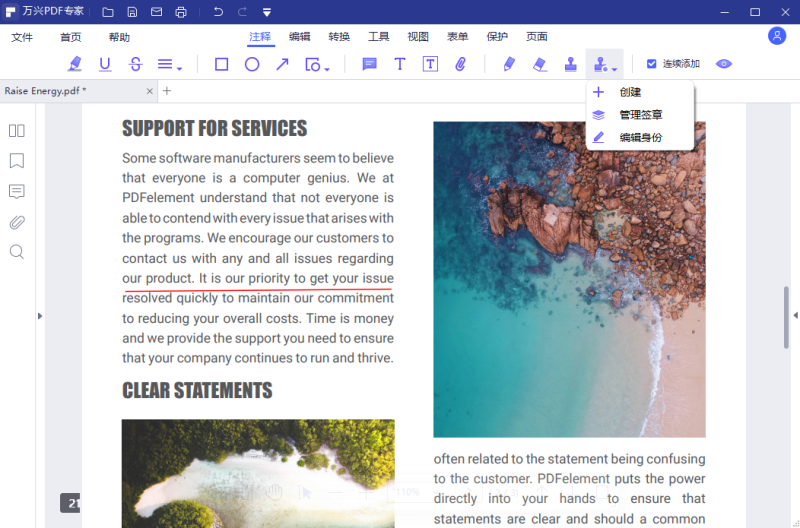800x528 pixels.
Task: Select the Highlight text tool
Action: 75,64
